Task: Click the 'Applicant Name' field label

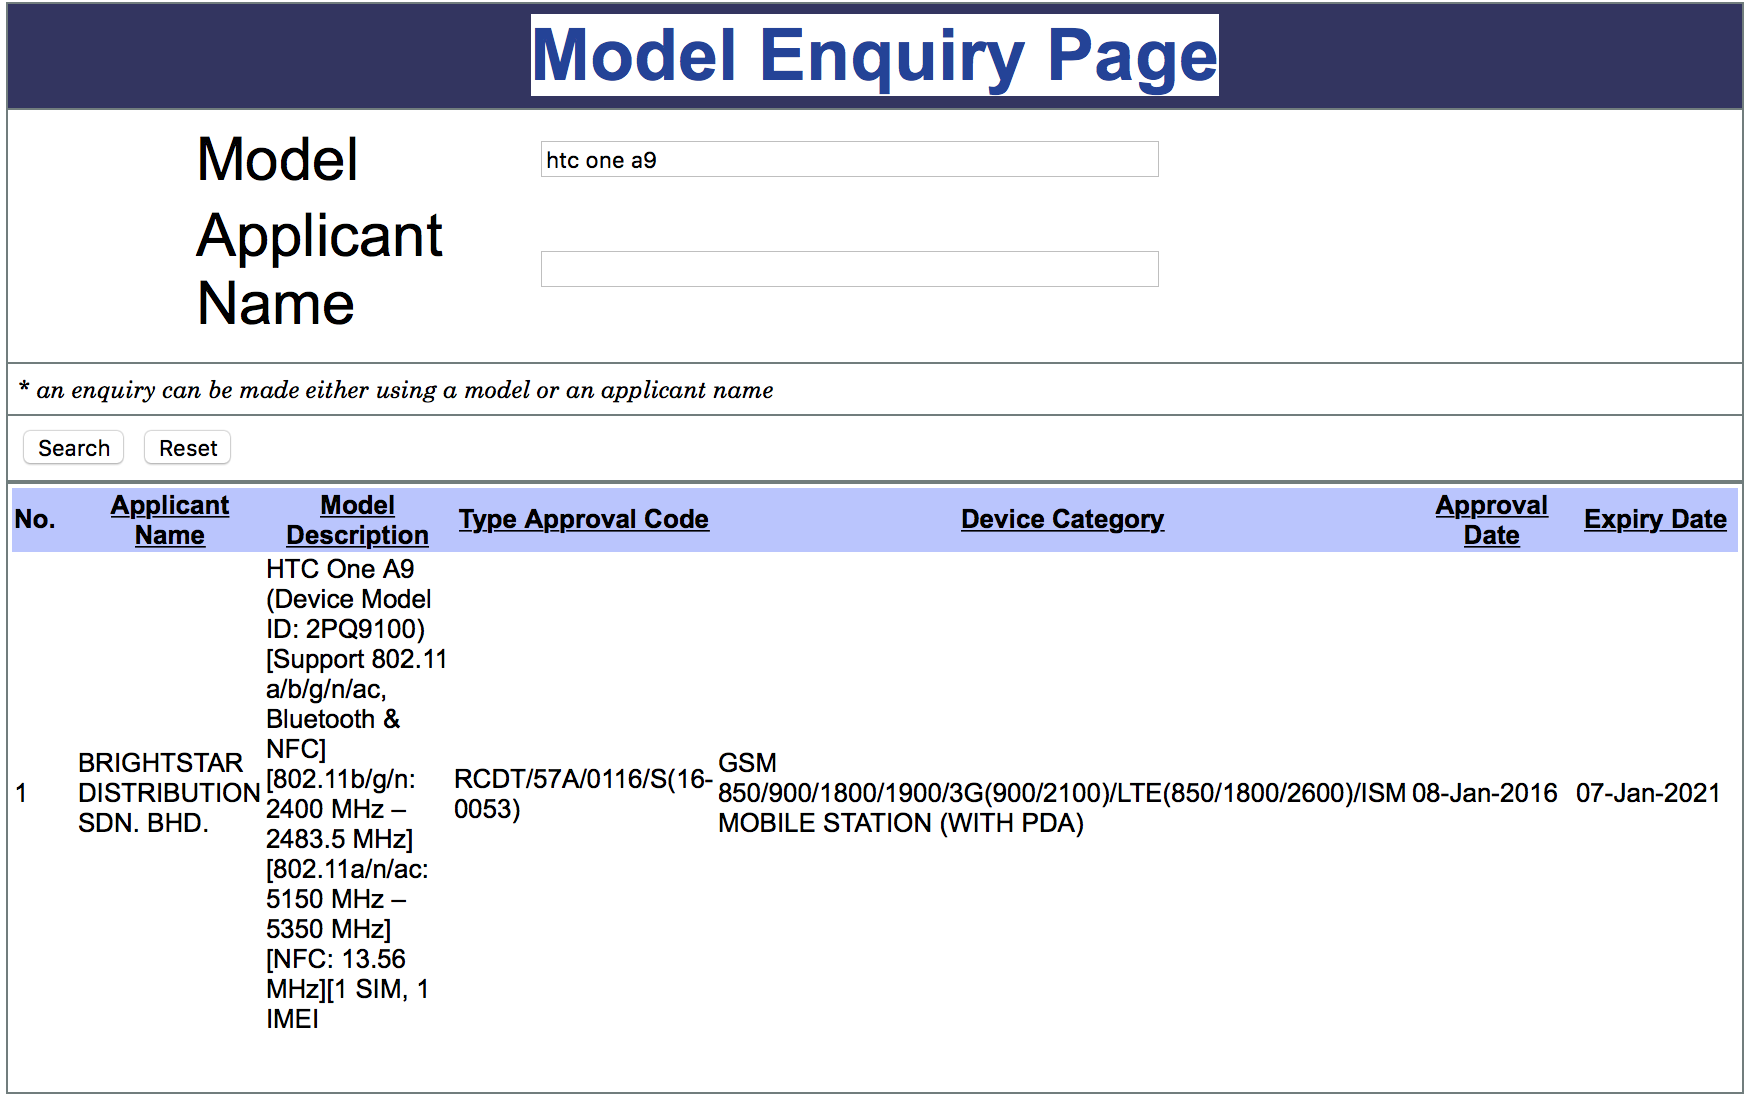Action: click(x=319, y=269)
